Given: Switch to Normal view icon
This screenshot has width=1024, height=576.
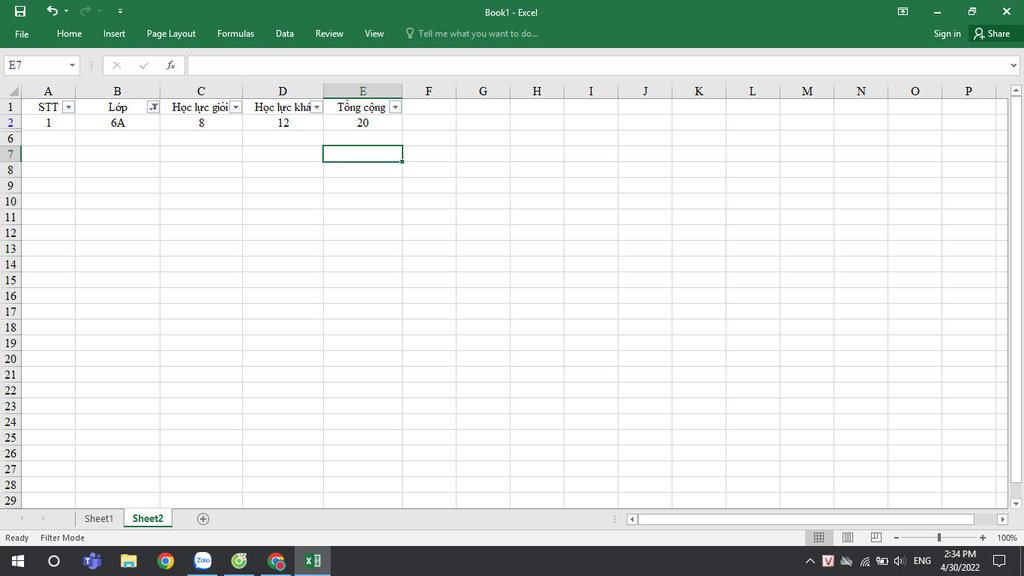Looking at the screenshot, I should click(x=818, y=537).
